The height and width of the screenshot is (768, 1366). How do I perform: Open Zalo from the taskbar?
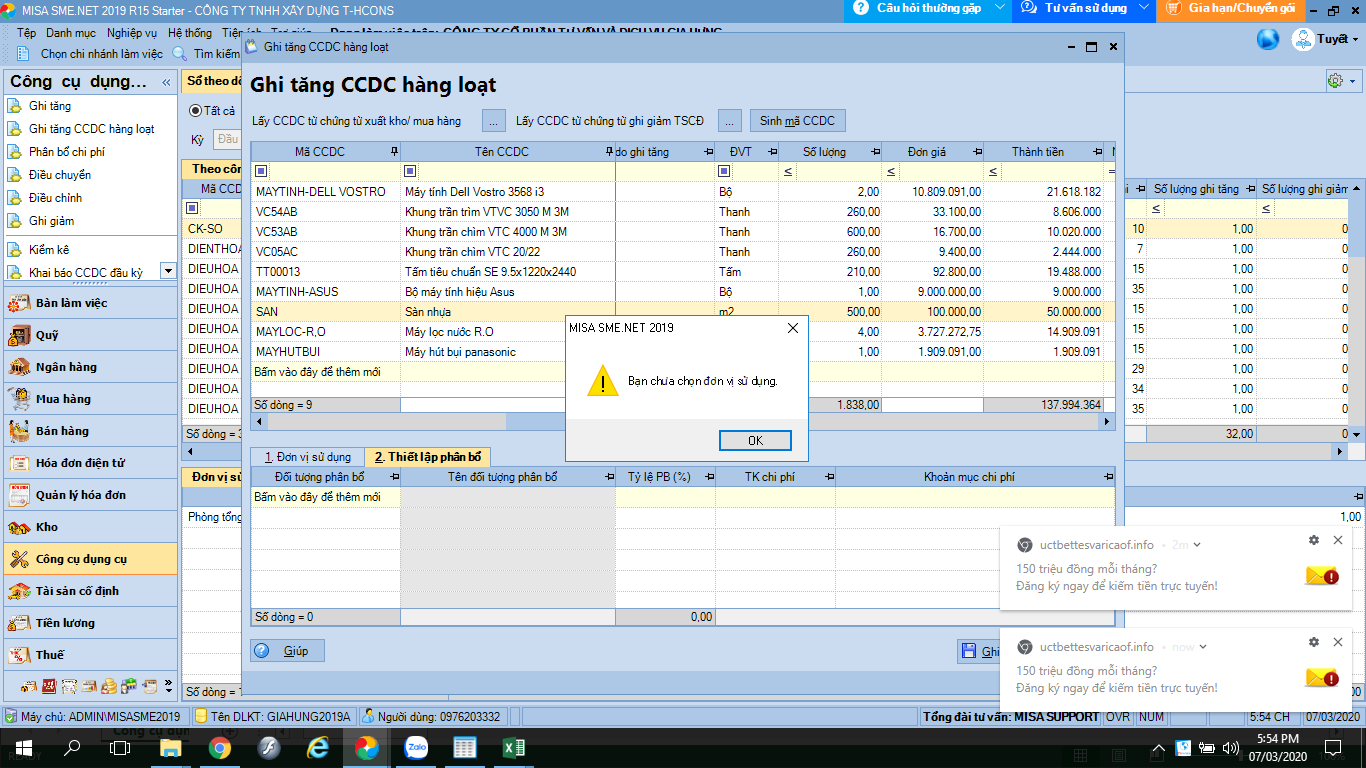[x=416, y=748]
